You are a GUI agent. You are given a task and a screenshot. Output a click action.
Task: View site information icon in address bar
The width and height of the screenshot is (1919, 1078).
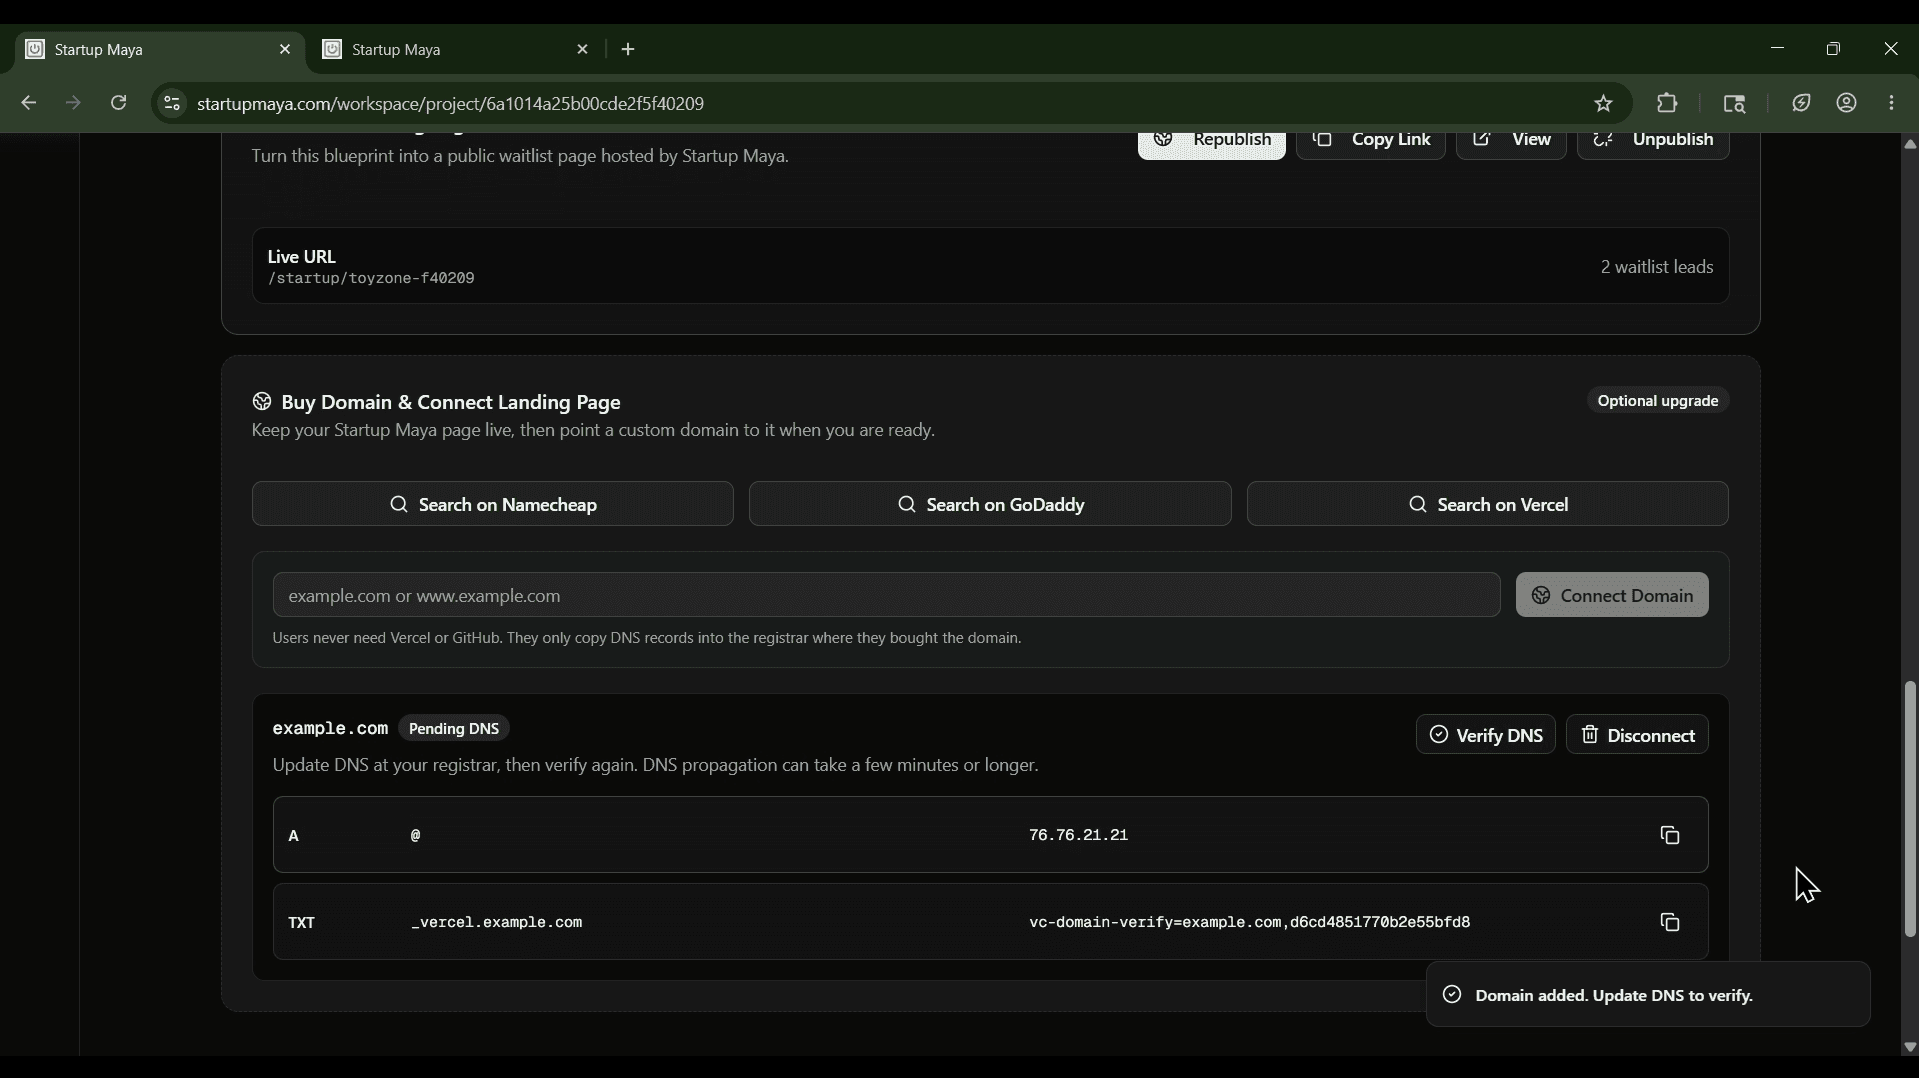pyautogui.click(x=172, y=103)
